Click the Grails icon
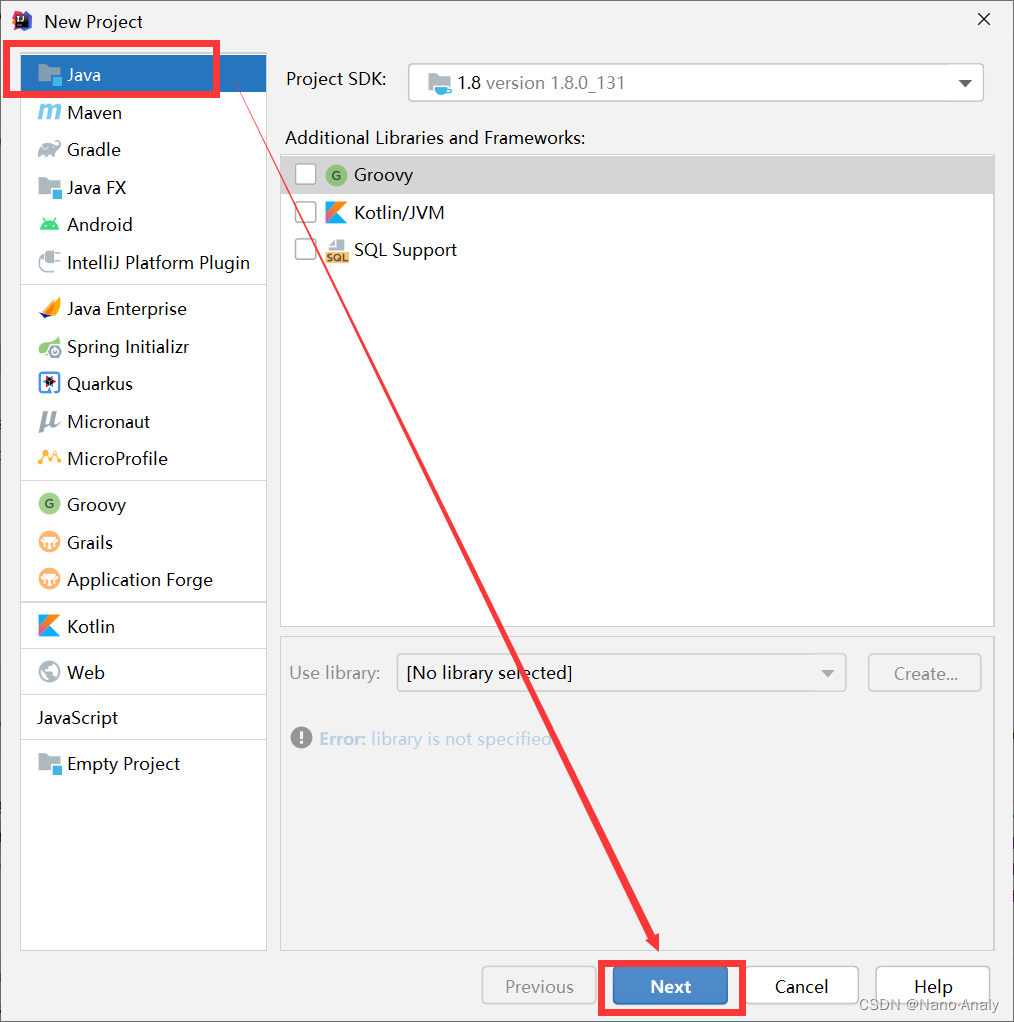The height and width of the screenshot is (1022, 1014). pyautogui.click(x=50, y=542)
